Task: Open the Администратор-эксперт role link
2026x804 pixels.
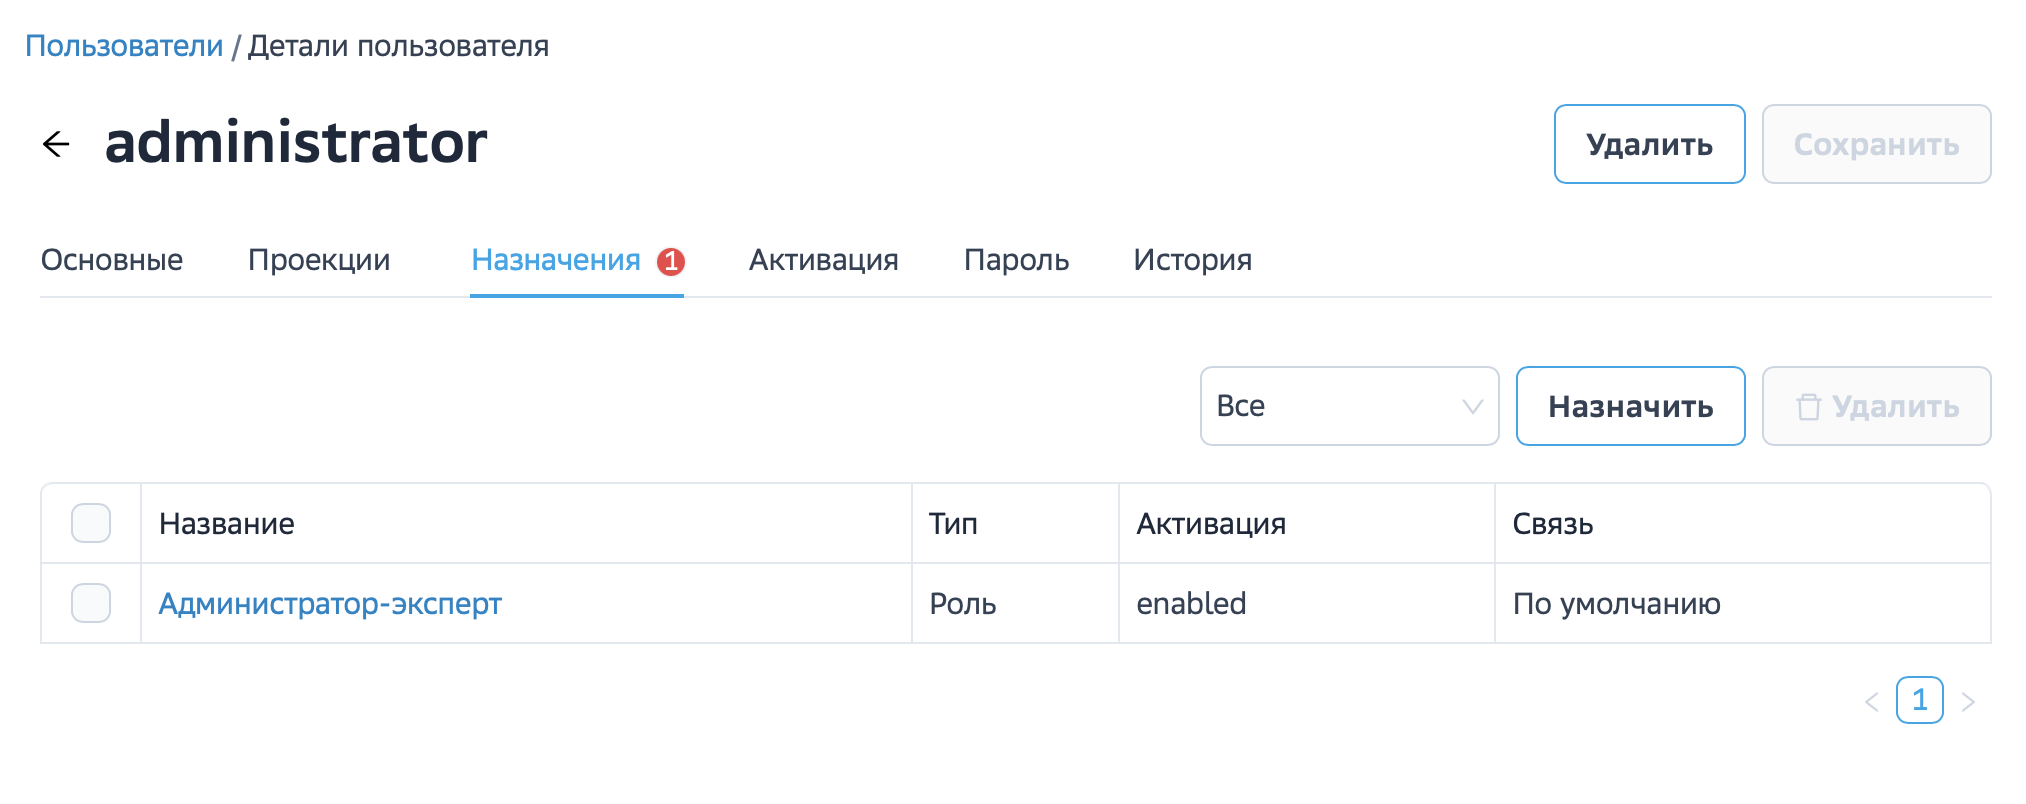Action: pyautogui.click(x=330, y=604)
